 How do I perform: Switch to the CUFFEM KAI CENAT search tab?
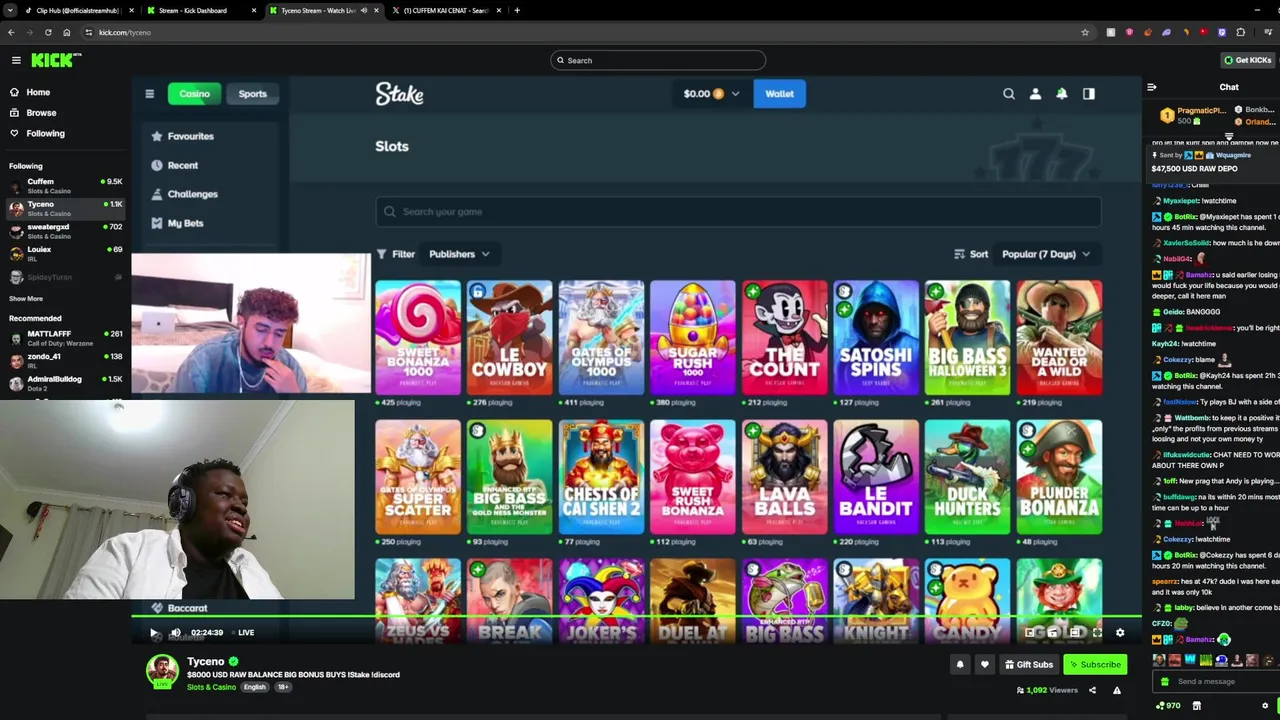[x=445, y=10]
